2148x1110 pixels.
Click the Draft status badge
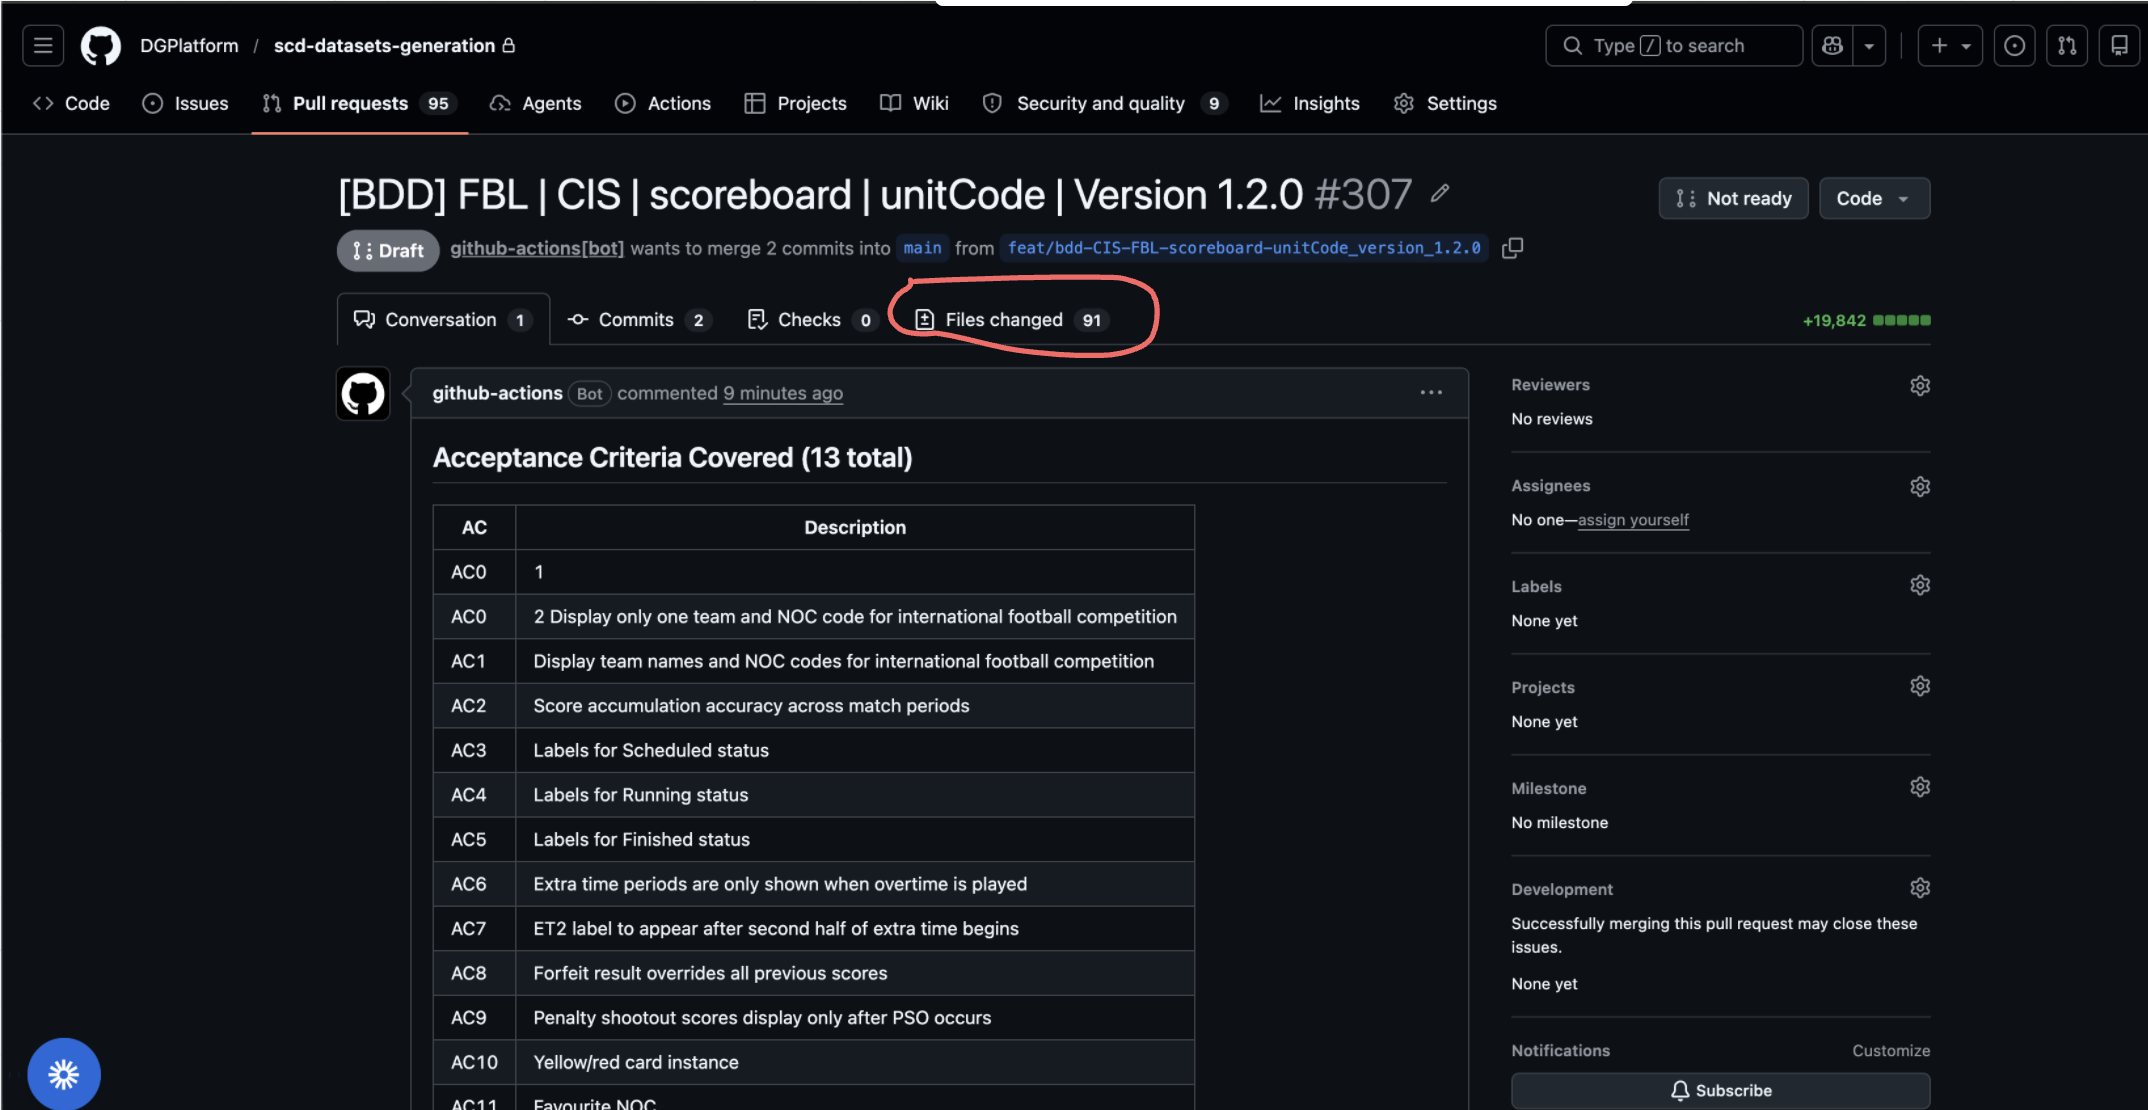(388, 250)
